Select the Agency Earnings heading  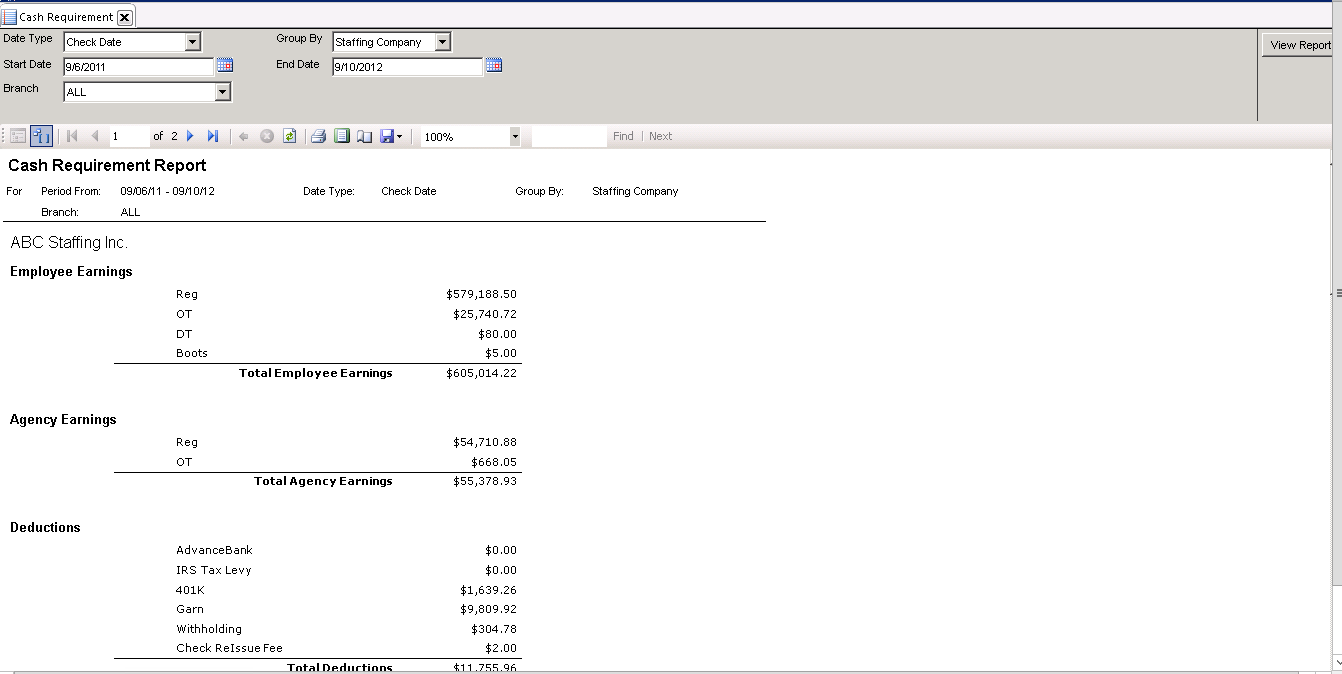coord(63,419)
